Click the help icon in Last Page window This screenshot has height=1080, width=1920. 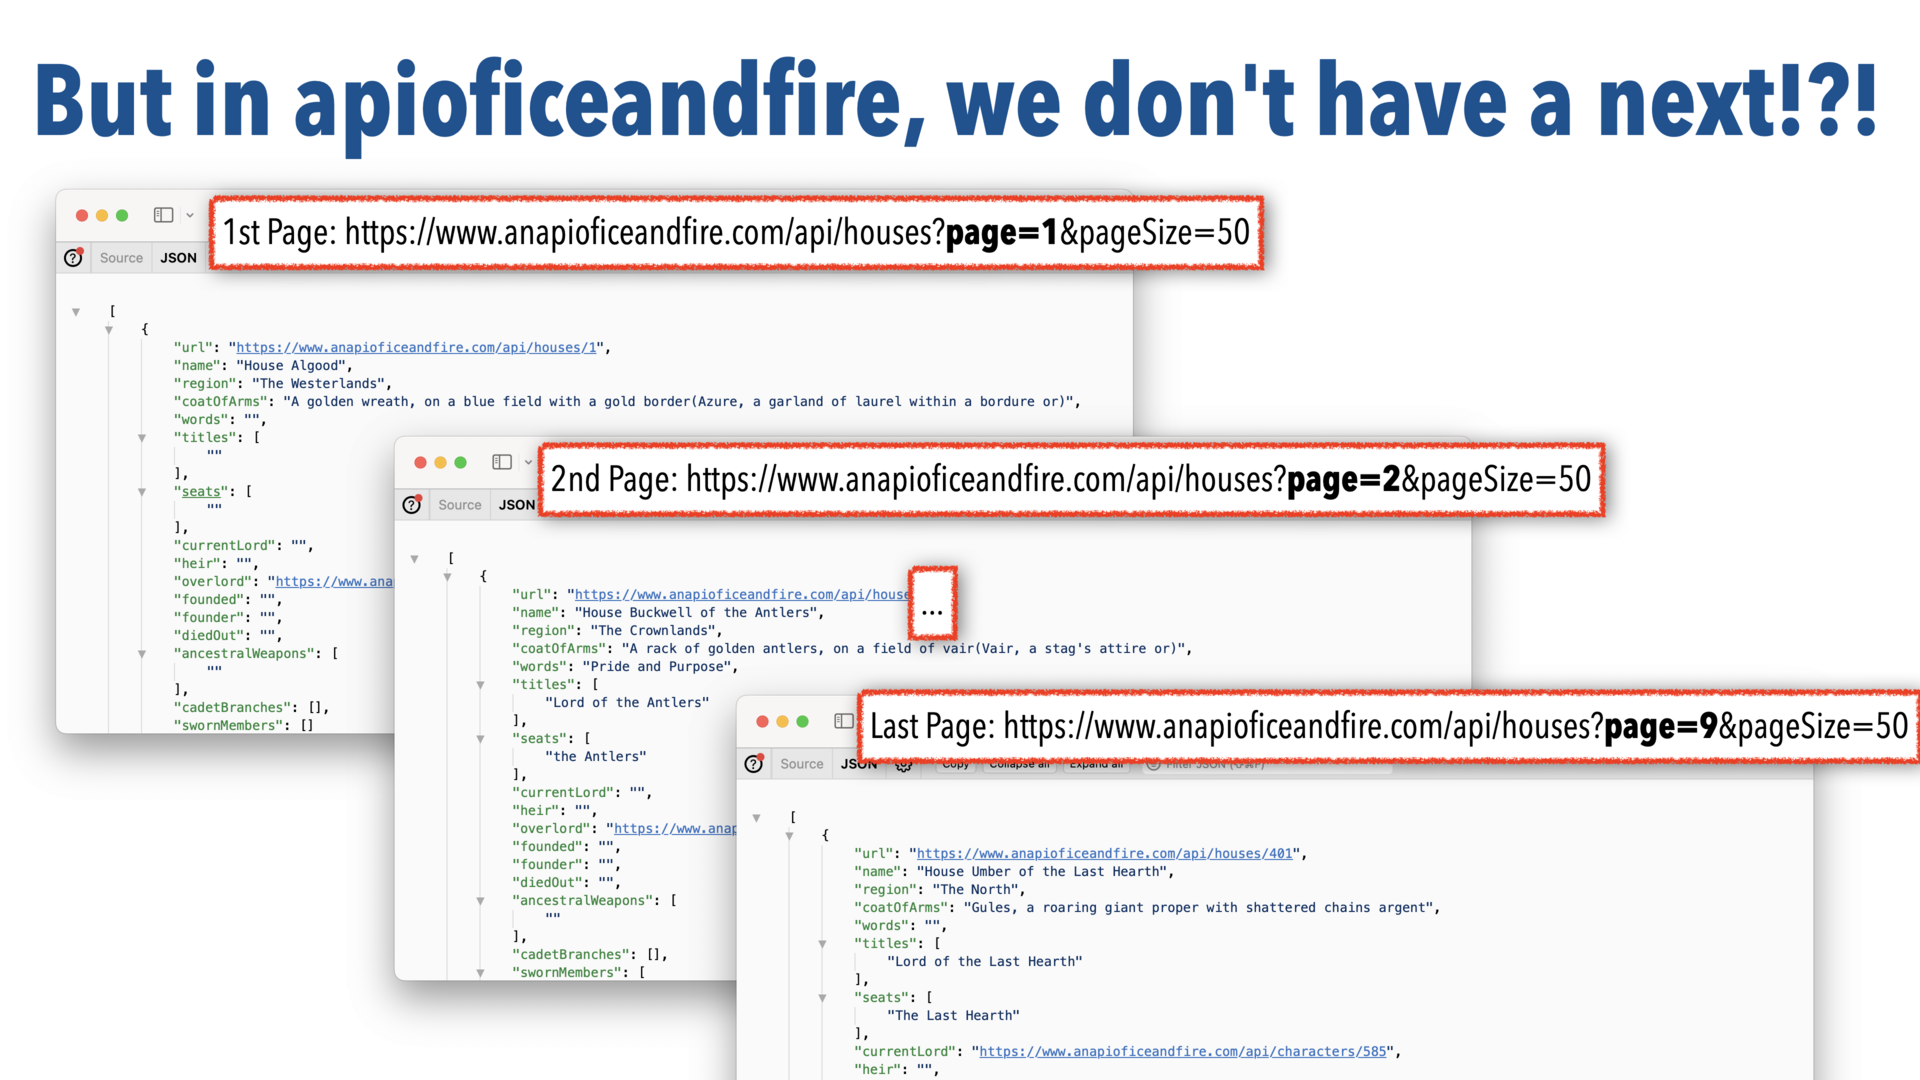[x=754, y=764]
